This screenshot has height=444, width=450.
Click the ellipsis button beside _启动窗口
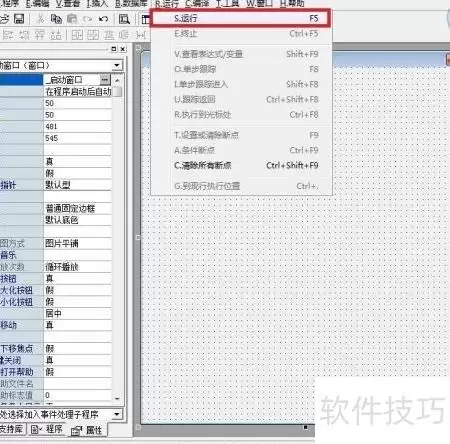coord(105,80)
